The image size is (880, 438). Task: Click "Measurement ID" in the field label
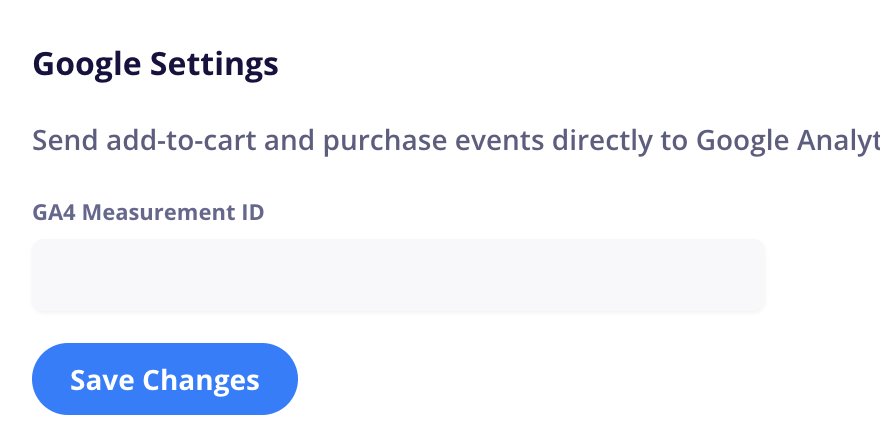tap(172, 212)
